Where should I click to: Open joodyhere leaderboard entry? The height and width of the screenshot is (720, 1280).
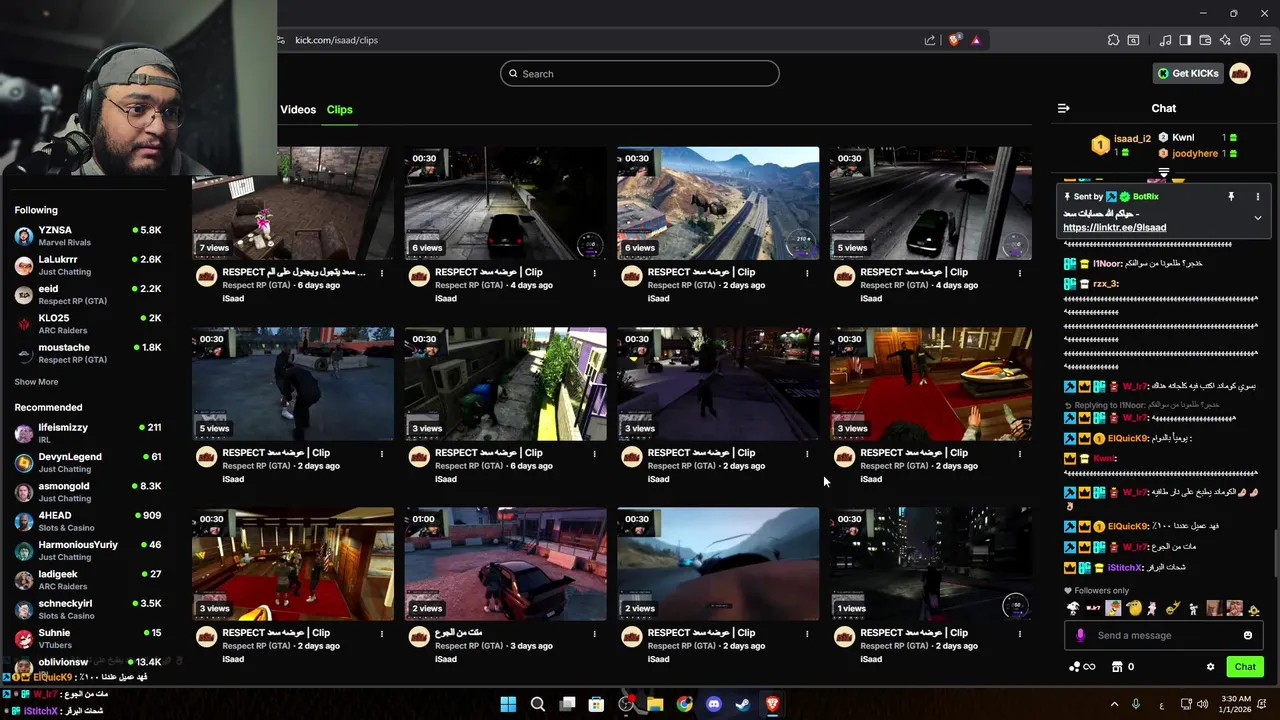click(1198, 154)
